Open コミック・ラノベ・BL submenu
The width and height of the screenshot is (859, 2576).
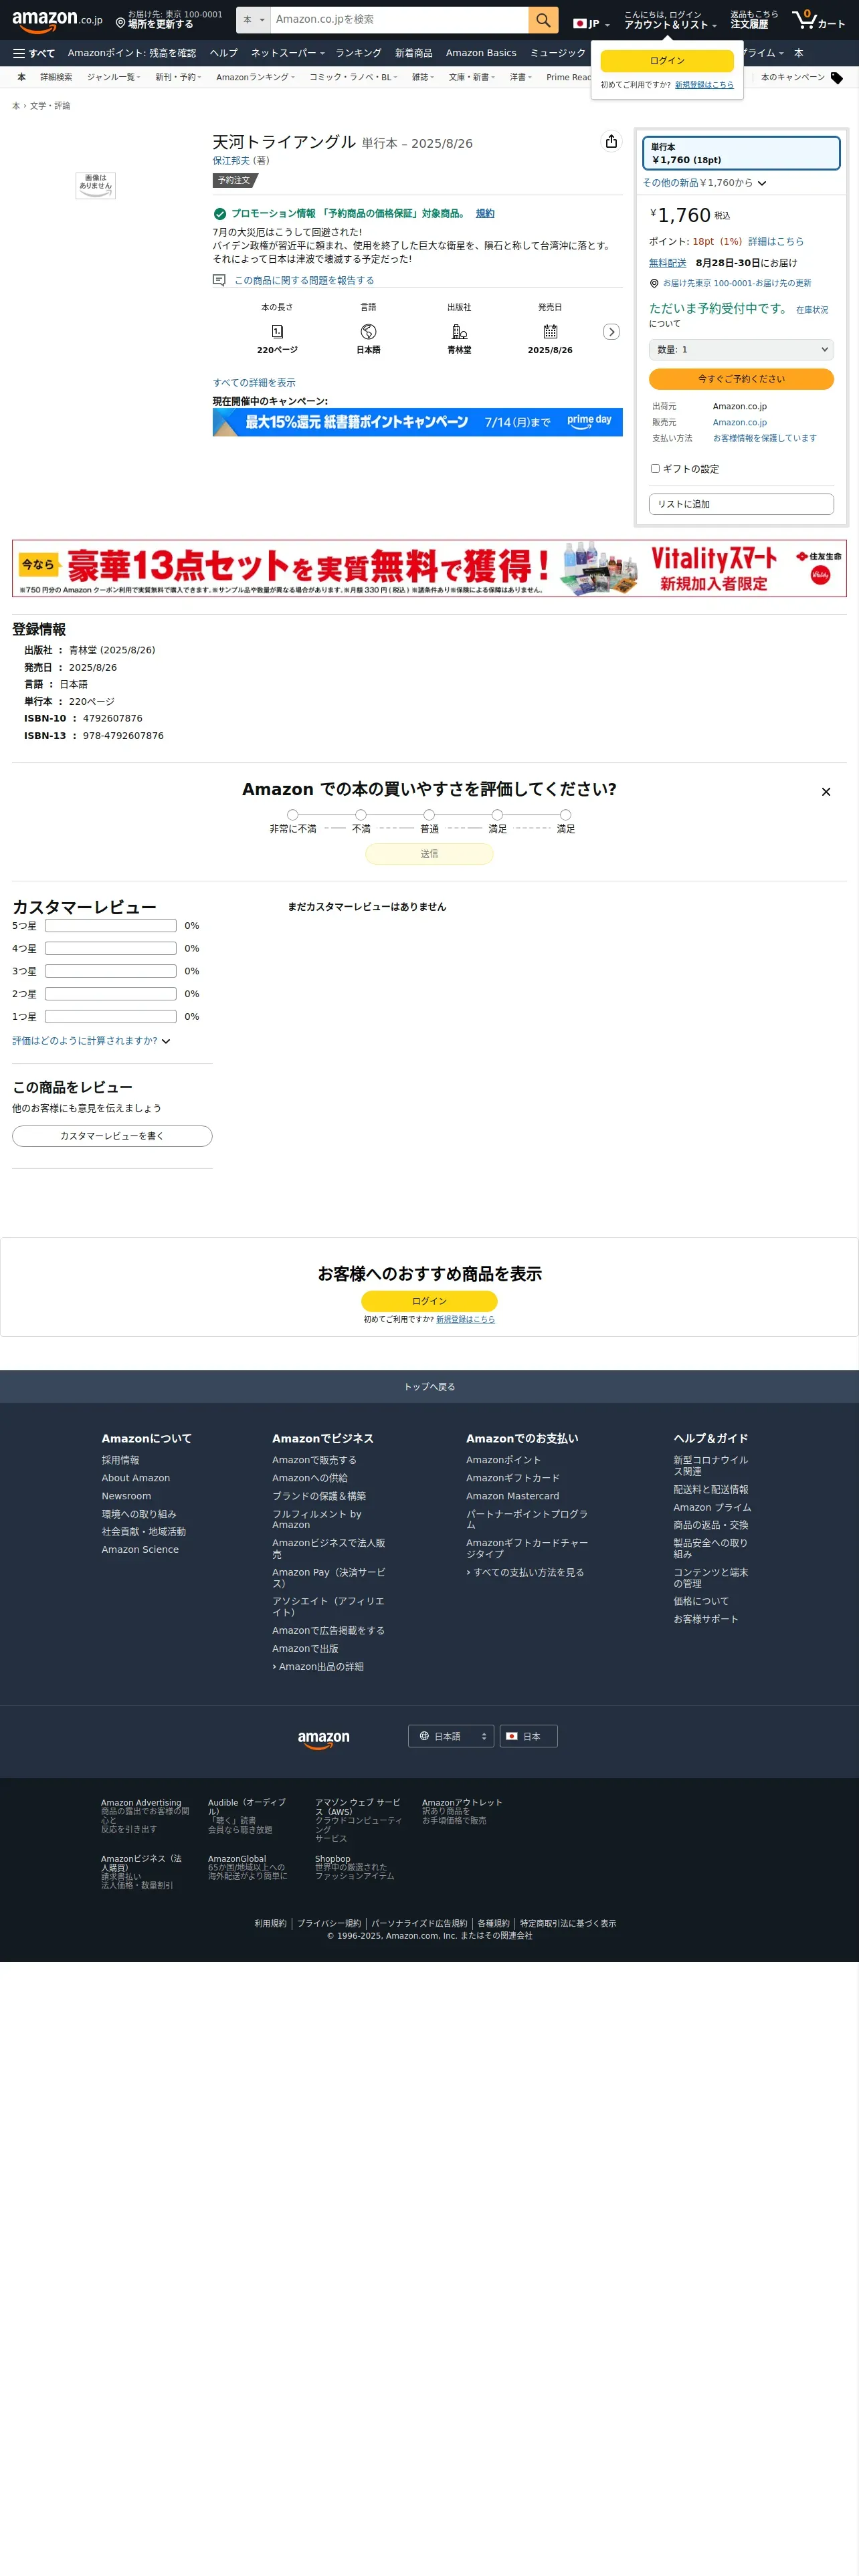click(353, 77)
